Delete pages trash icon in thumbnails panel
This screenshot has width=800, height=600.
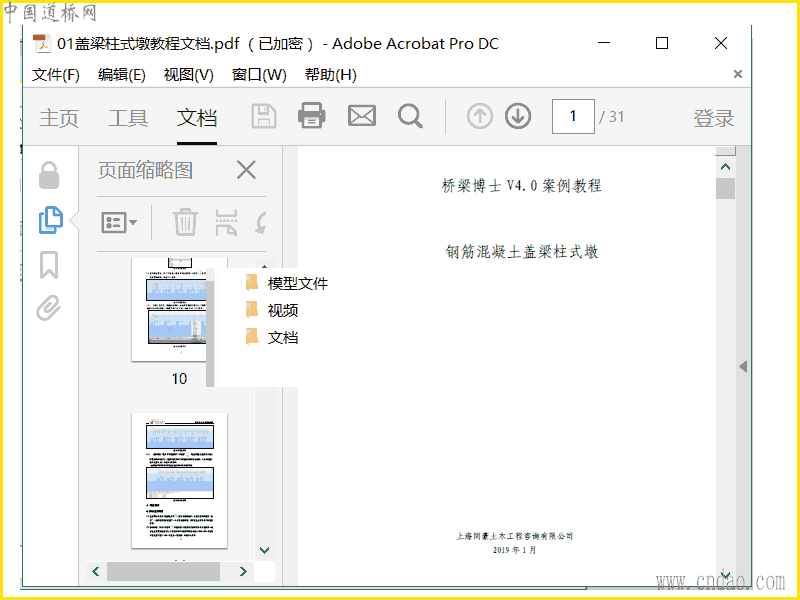(x=185, y=222)
